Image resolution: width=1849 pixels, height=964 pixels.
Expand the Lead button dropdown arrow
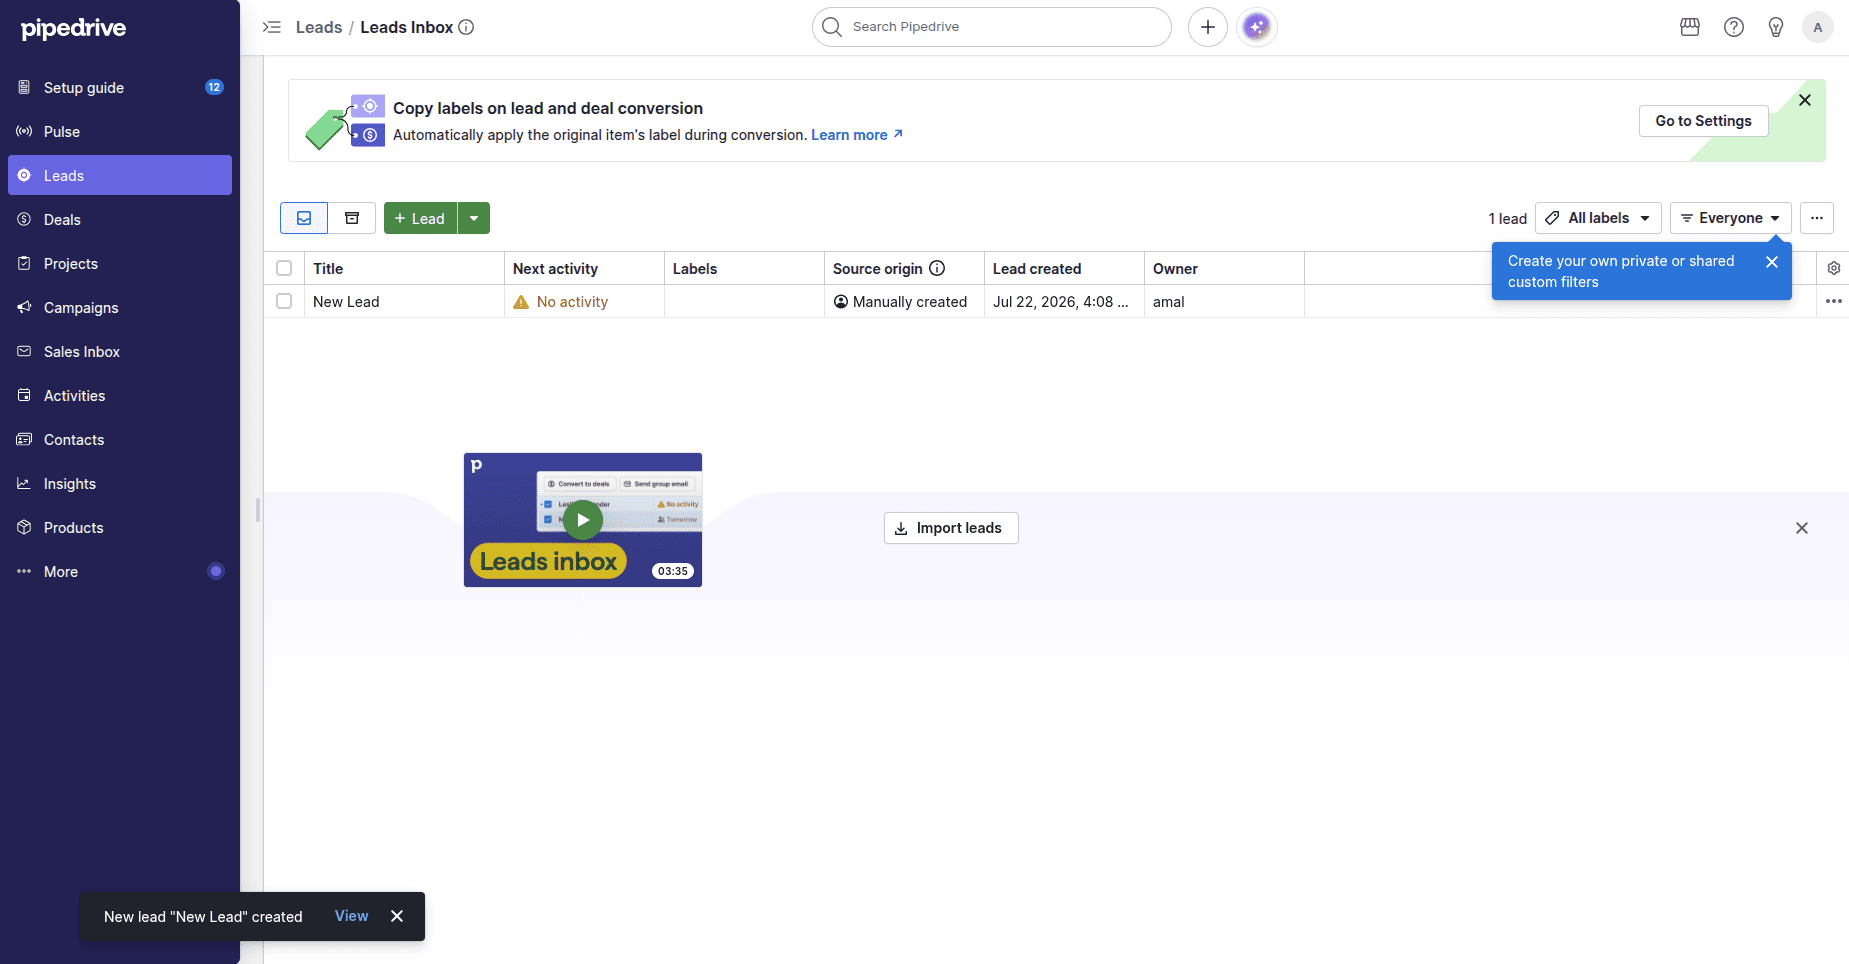pyautogui.click(x=474, y=218)
